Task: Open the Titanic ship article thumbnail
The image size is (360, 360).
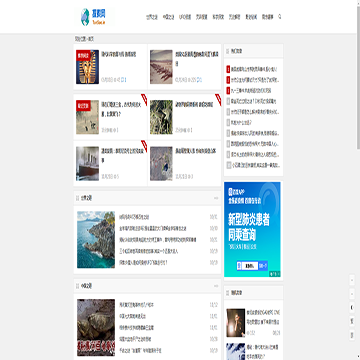Action: 87,164
